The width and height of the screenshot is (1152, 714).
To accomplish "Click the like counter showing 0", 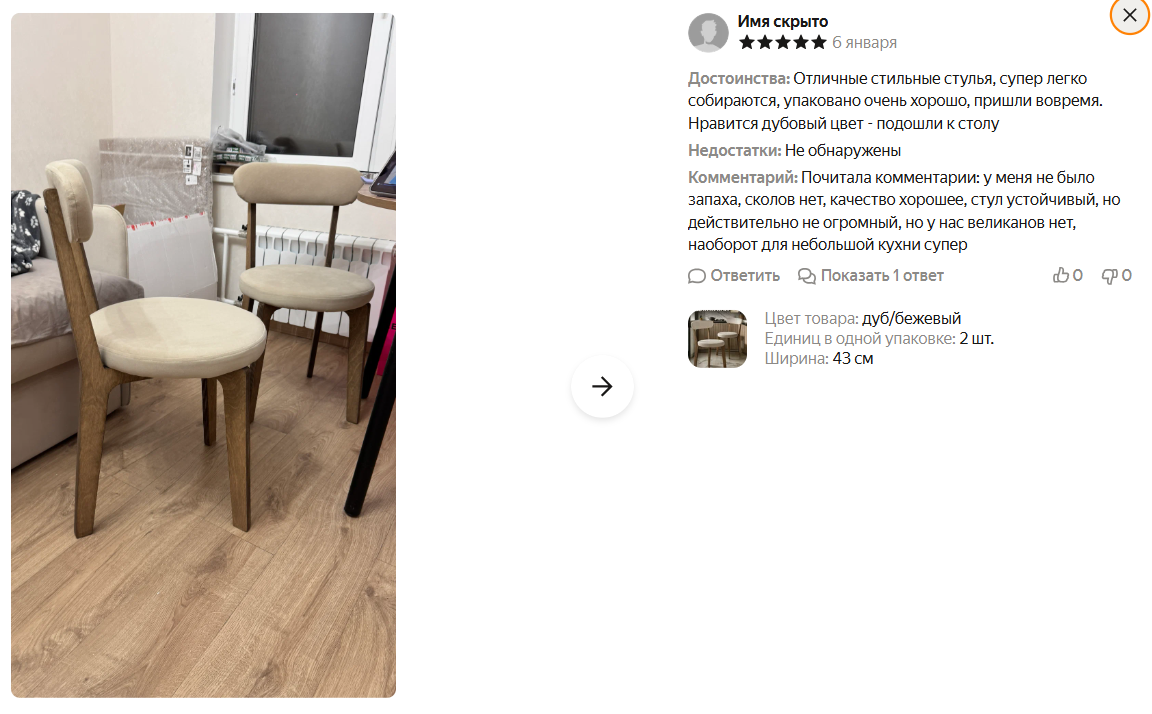I will coord(1077,275).
